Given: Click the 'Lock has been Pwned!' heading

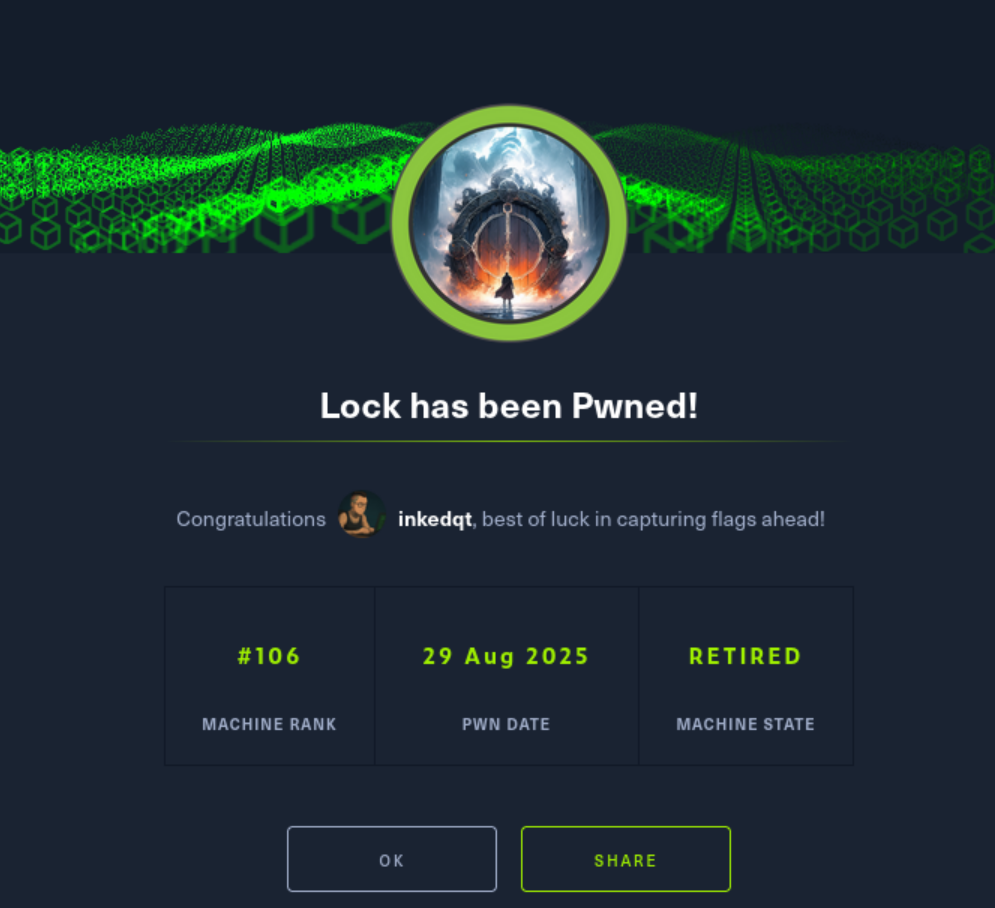Looking at the screenshot, I should (509, 405).
